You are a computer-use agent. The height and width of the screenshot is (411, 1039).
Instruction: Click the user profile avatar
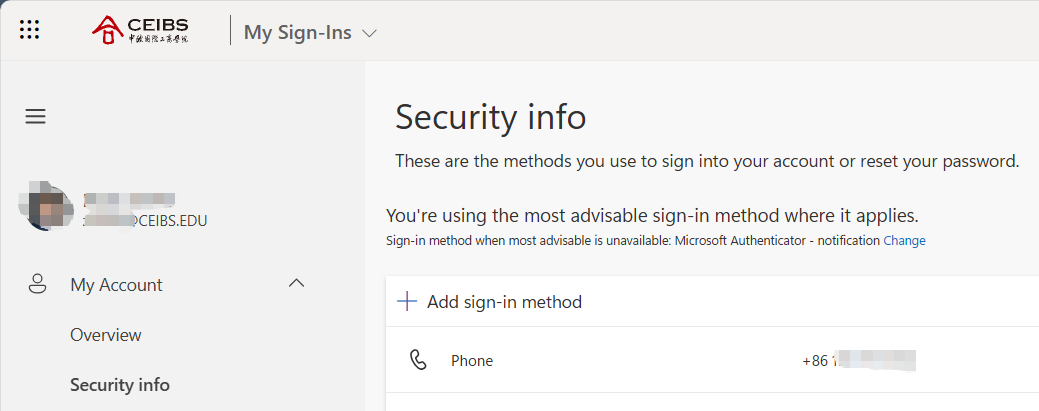click(x=45, y=205)
